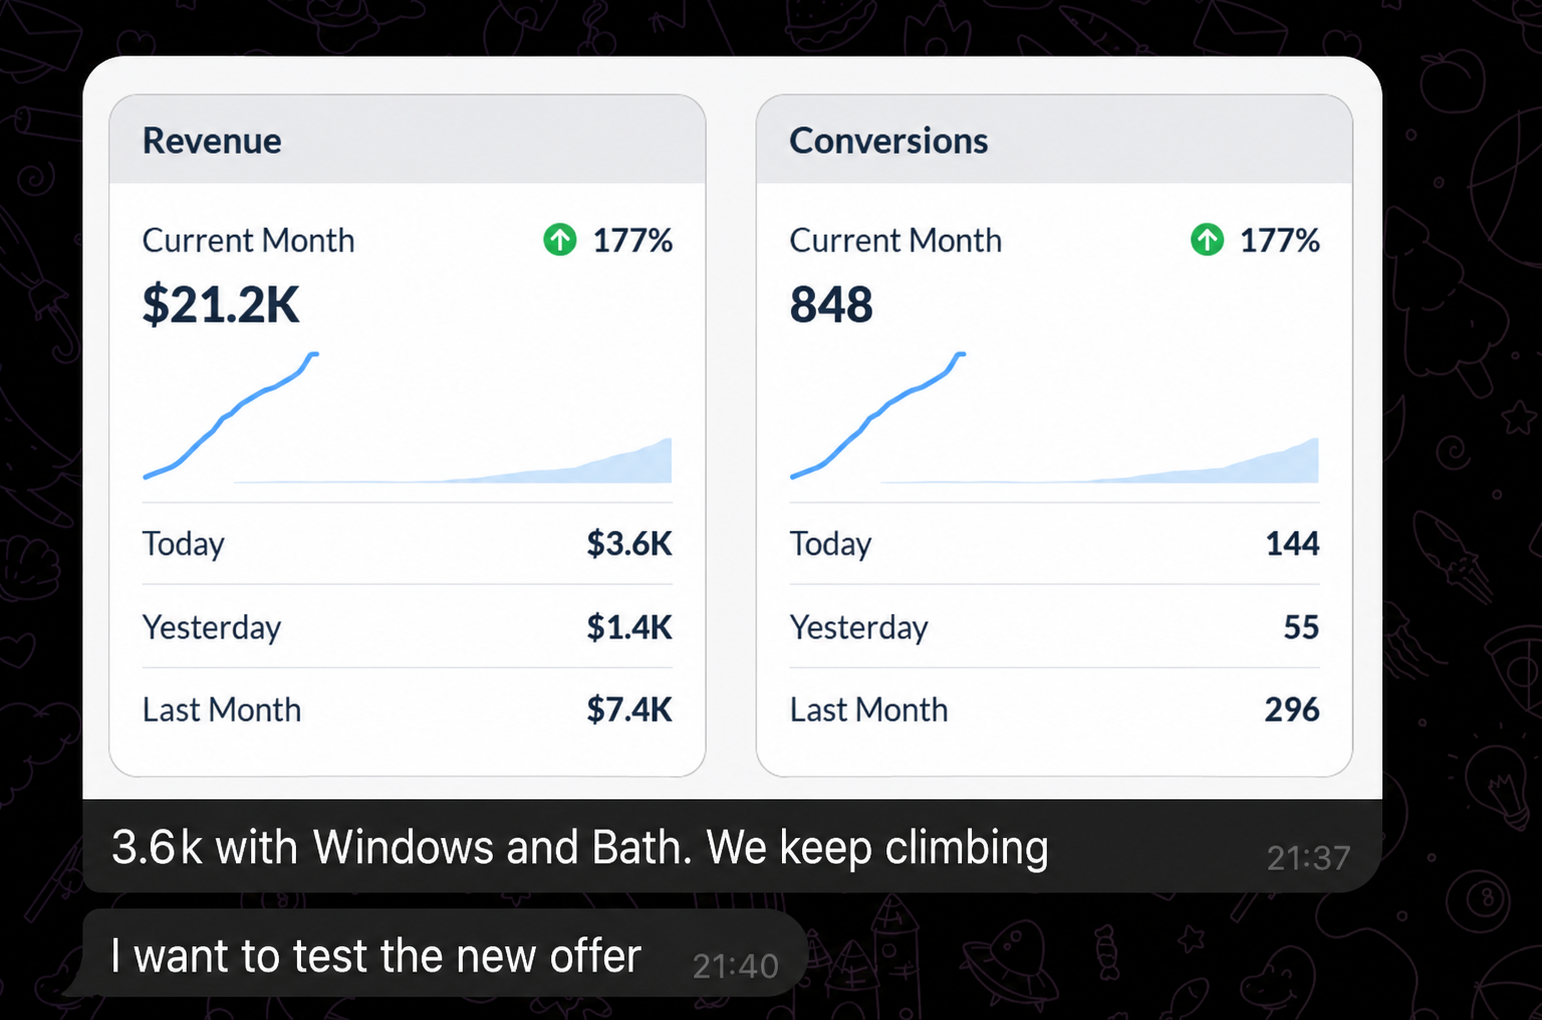Click the 21:37 message timestamp
The width and height of the screenshot is (1542, 1020).
tap(1308, 858)
